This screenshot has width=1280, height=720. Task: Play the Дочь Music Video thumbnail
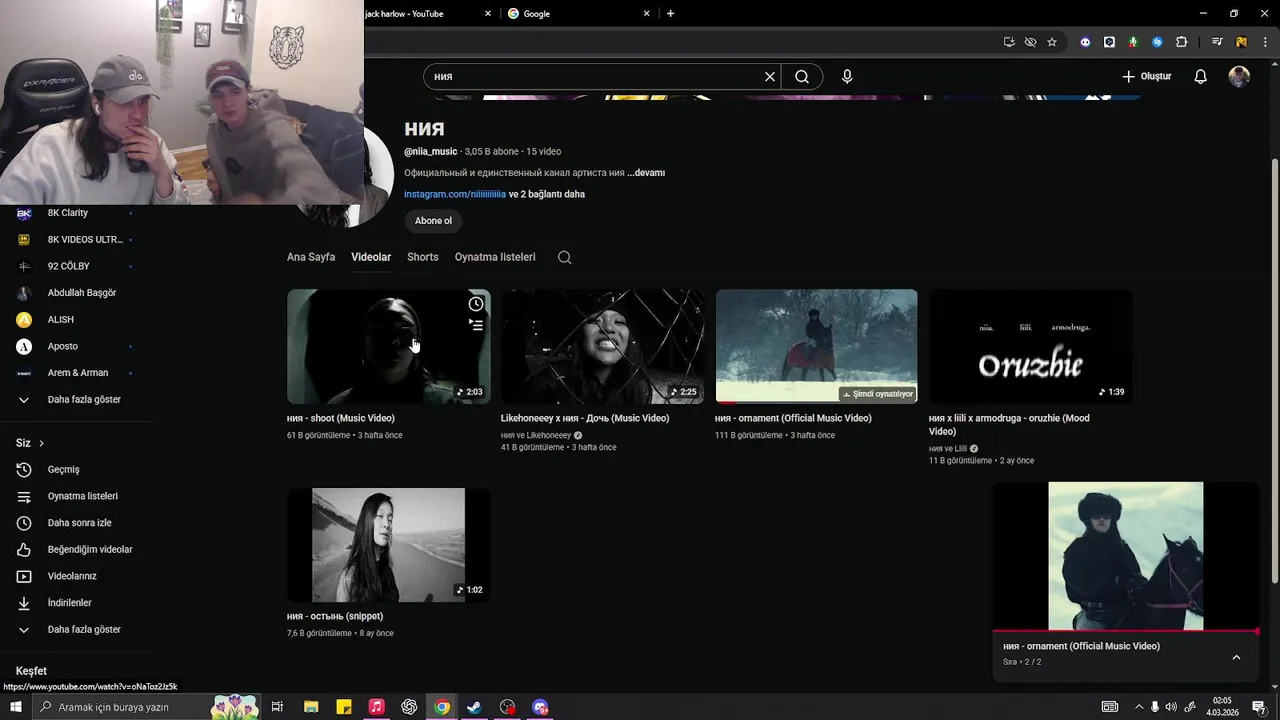pyautogui.click(x=603, y=346)
